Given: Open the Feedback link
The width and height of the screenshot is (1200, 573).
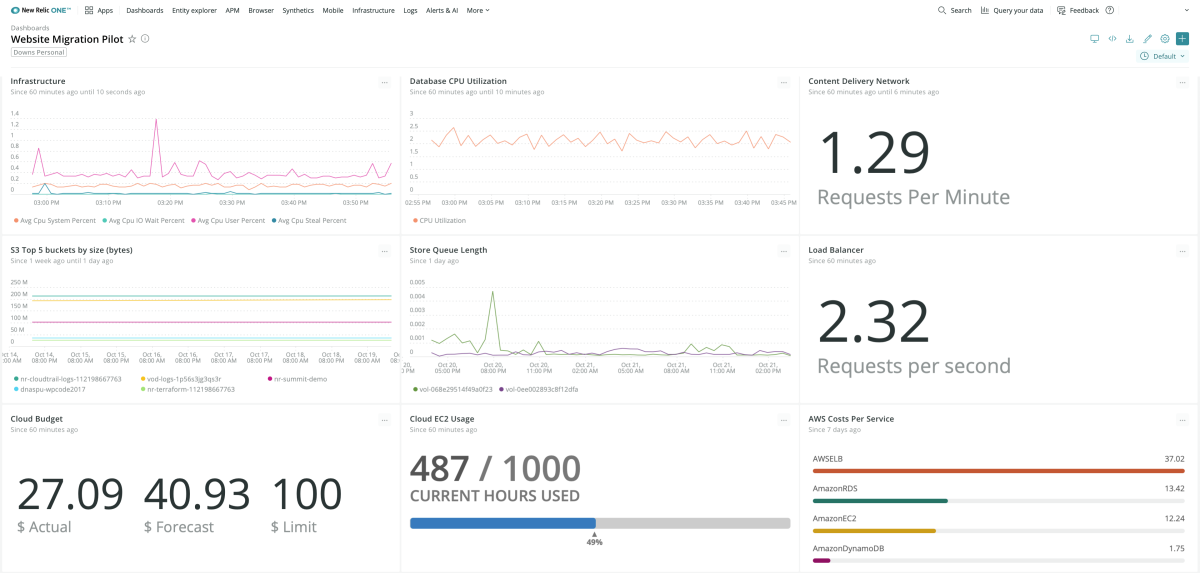Looking at the screenshot, I should 1077,10.
